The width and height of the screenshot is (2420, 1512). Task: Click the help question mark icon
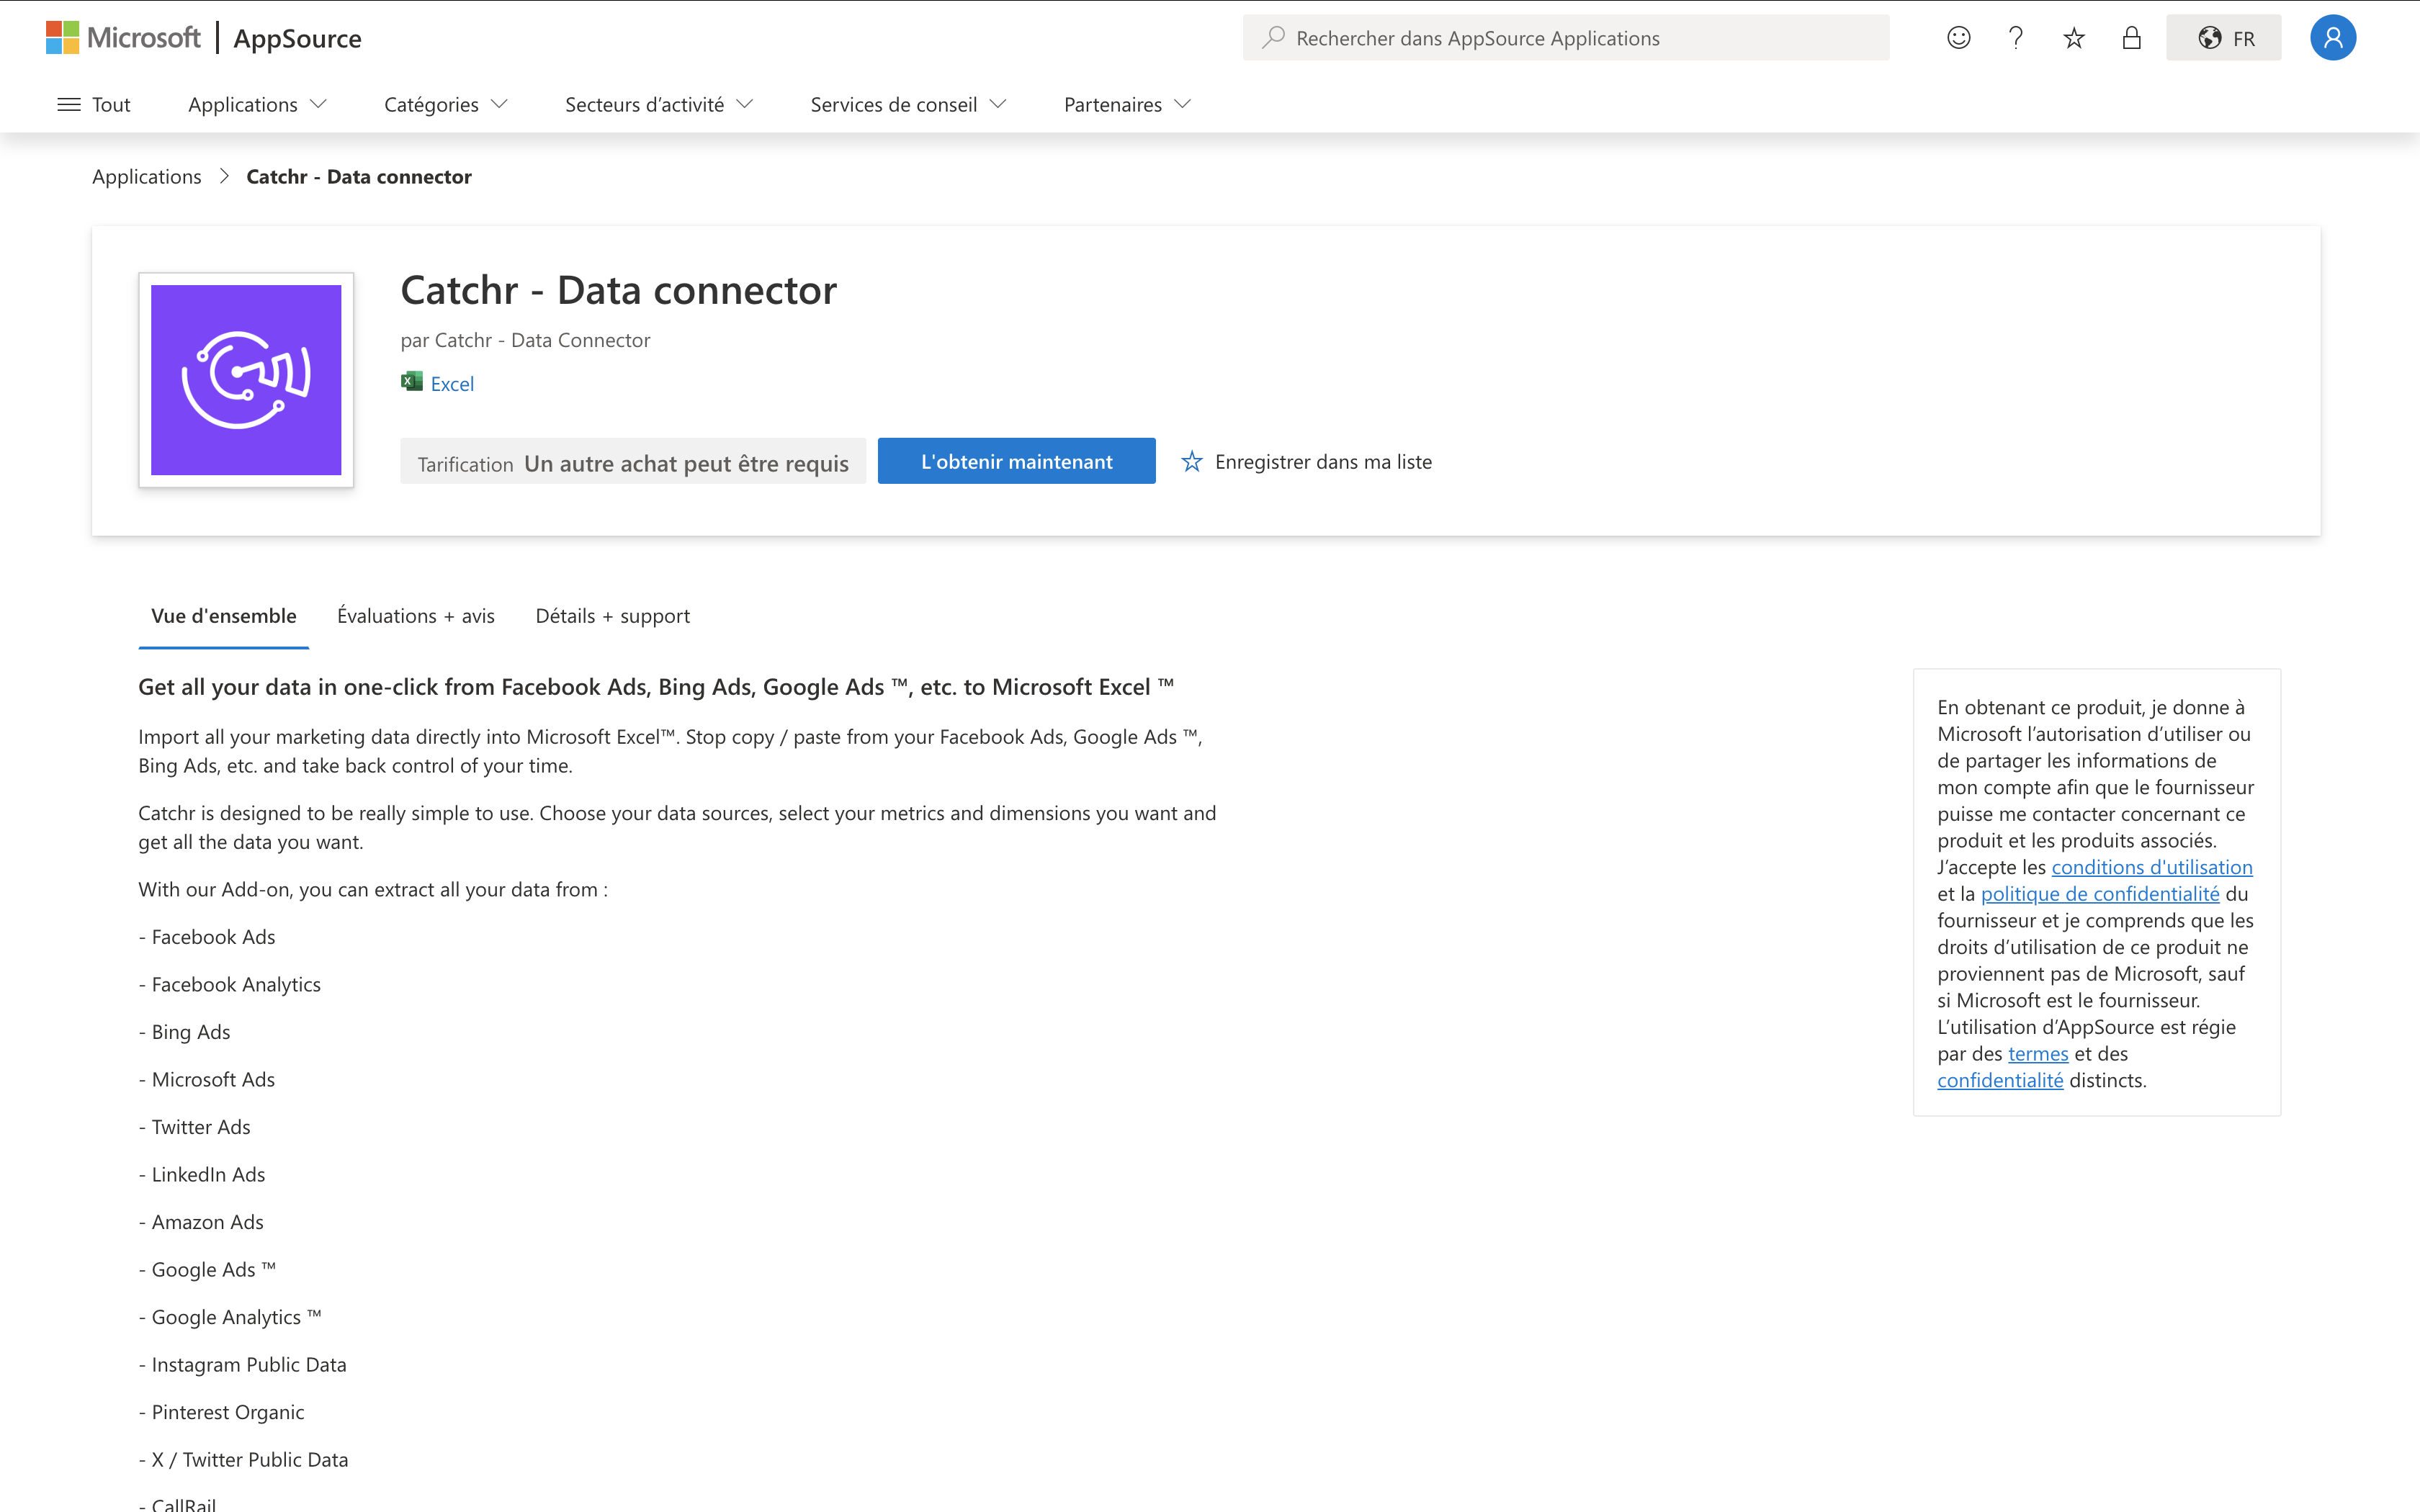2016,38
